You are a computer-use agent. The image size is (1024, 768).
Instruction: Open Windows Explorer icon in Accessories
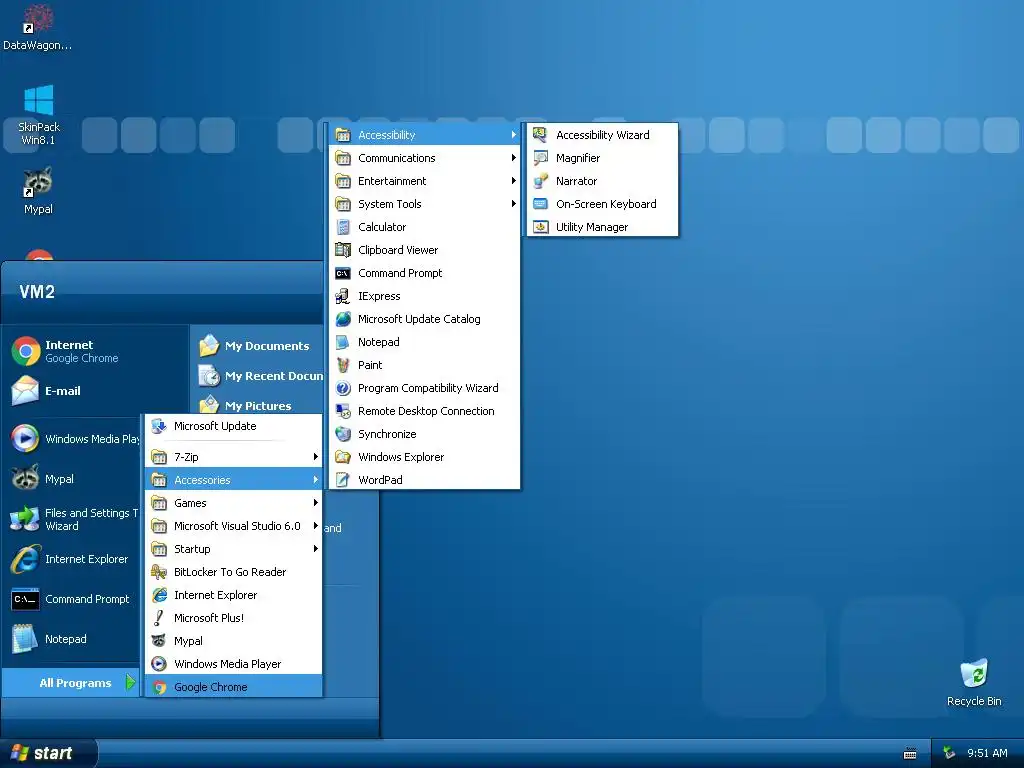343,457
